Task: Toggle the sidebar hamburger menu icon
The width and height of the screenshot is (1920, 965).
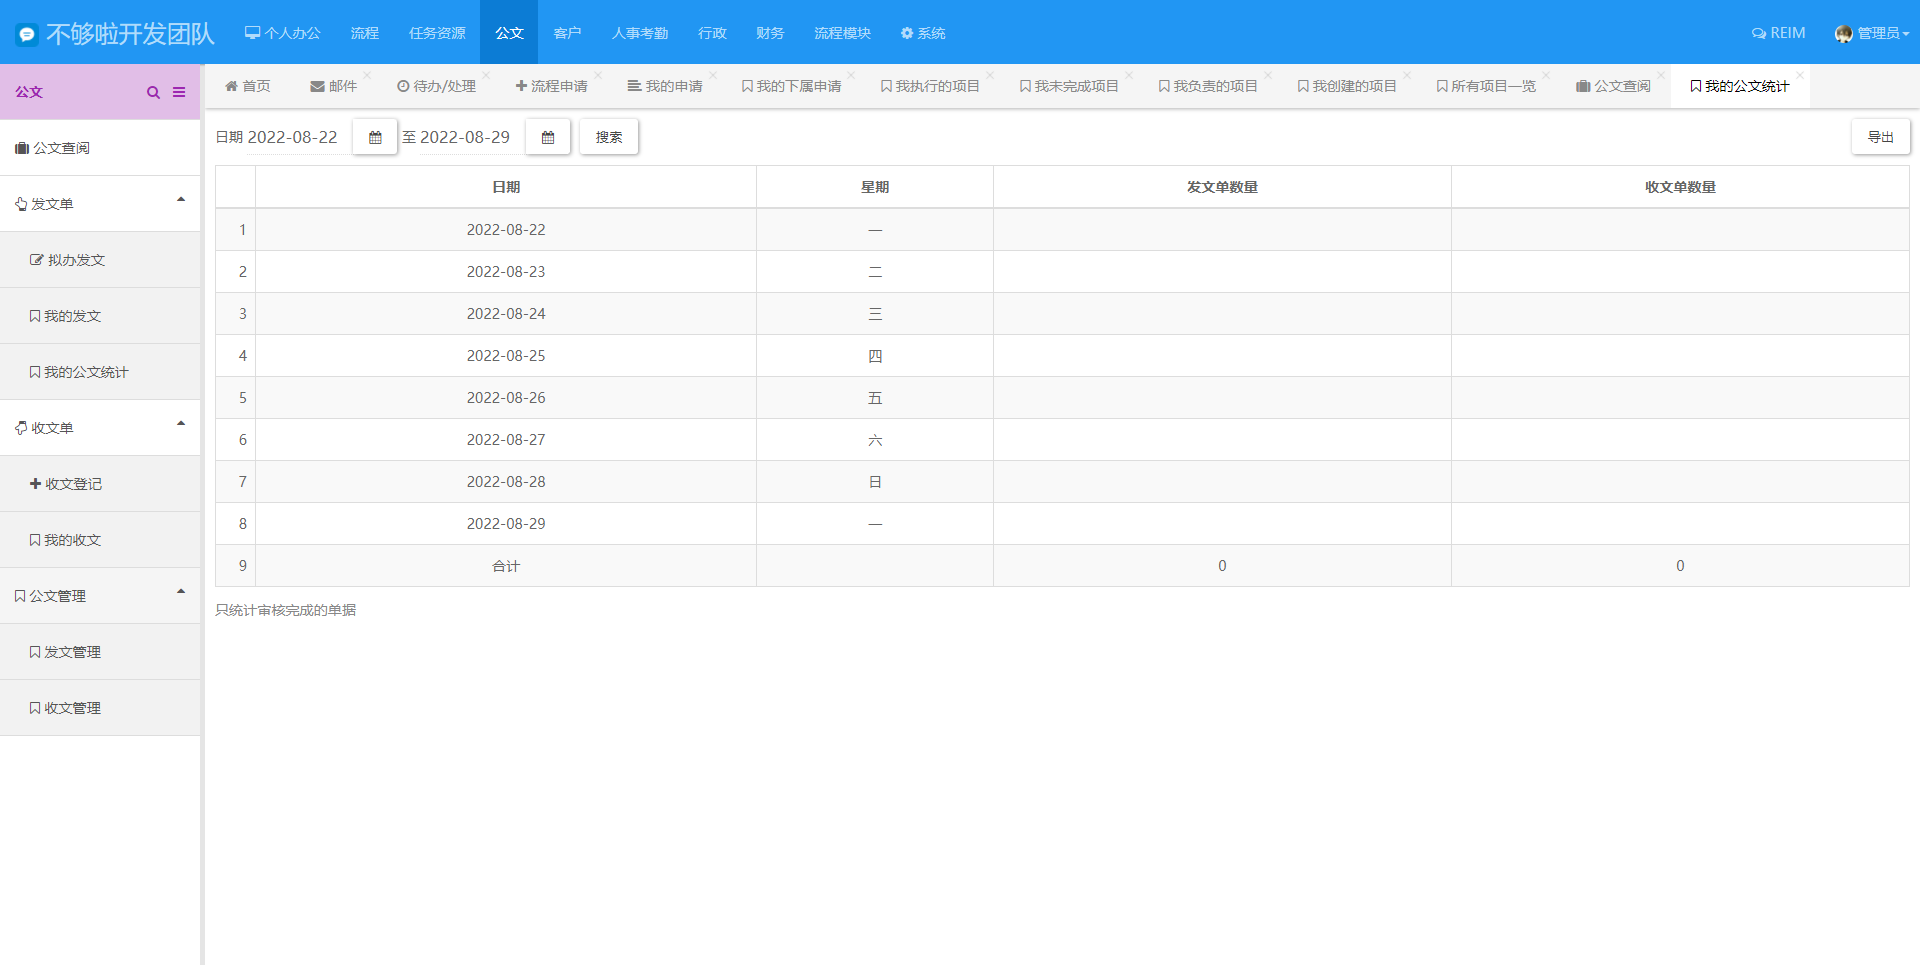Action: pyautogui.click(x=179, y=92)
